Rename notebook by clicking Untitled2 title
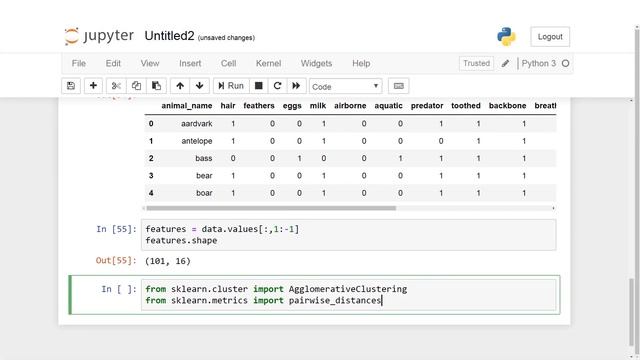Screen dimensions: 640x360 [169, 36]
